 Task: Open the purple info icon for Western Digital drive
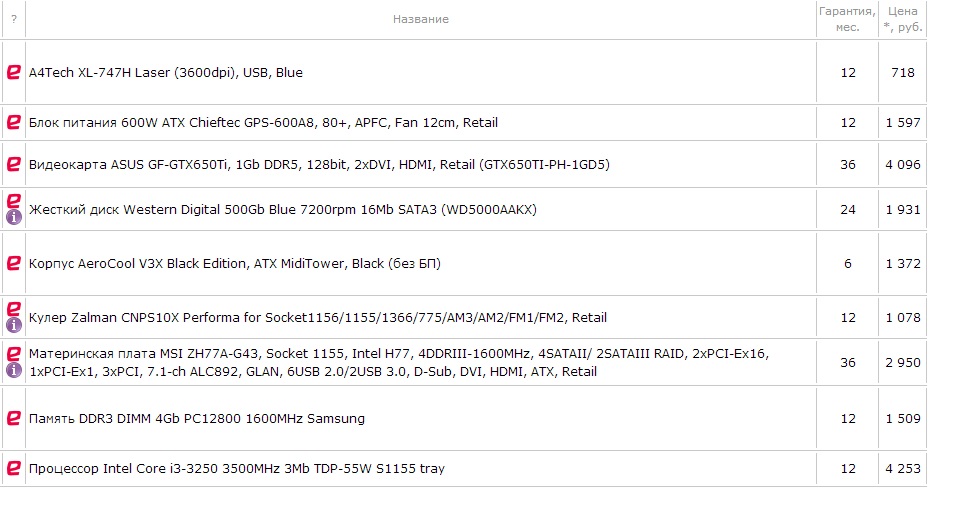[13, 217]
